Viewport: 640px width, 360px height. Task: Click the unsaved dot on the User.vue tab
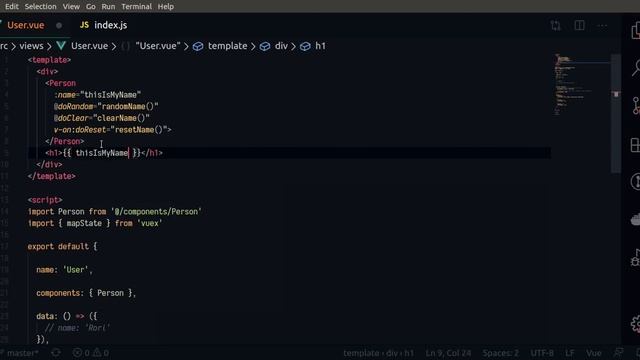pyautogui.click(x=59, y=25)
